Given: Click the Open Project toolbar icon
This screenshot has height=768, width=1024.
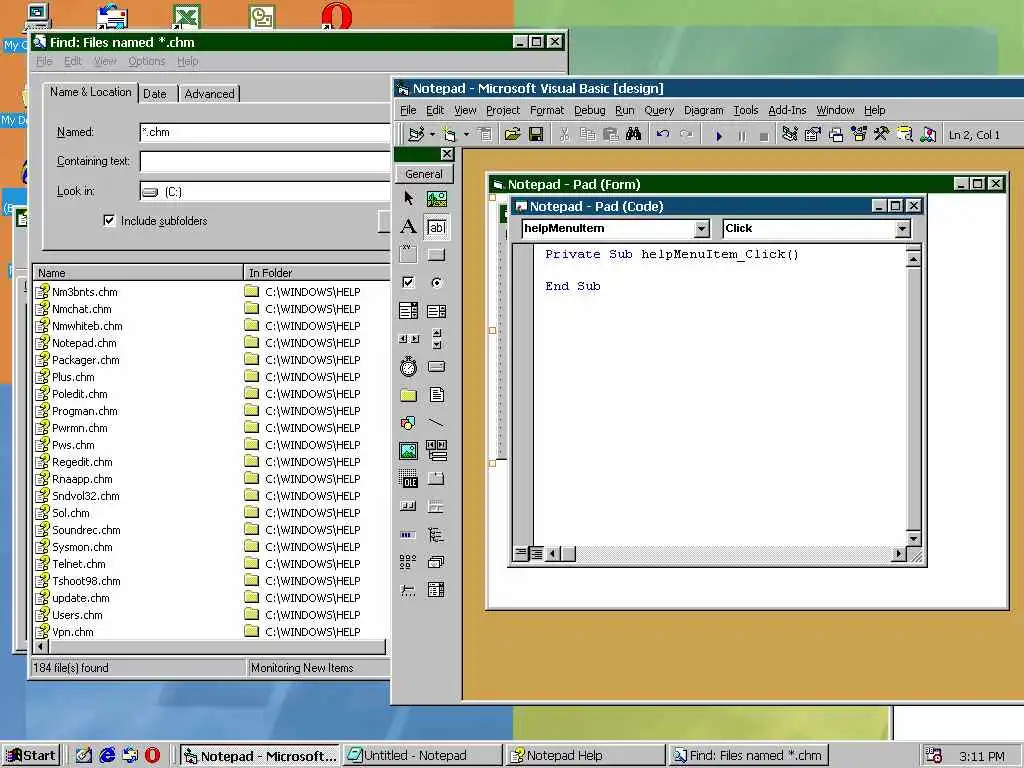Looking at the screenshot, I should tap(513, 135).
